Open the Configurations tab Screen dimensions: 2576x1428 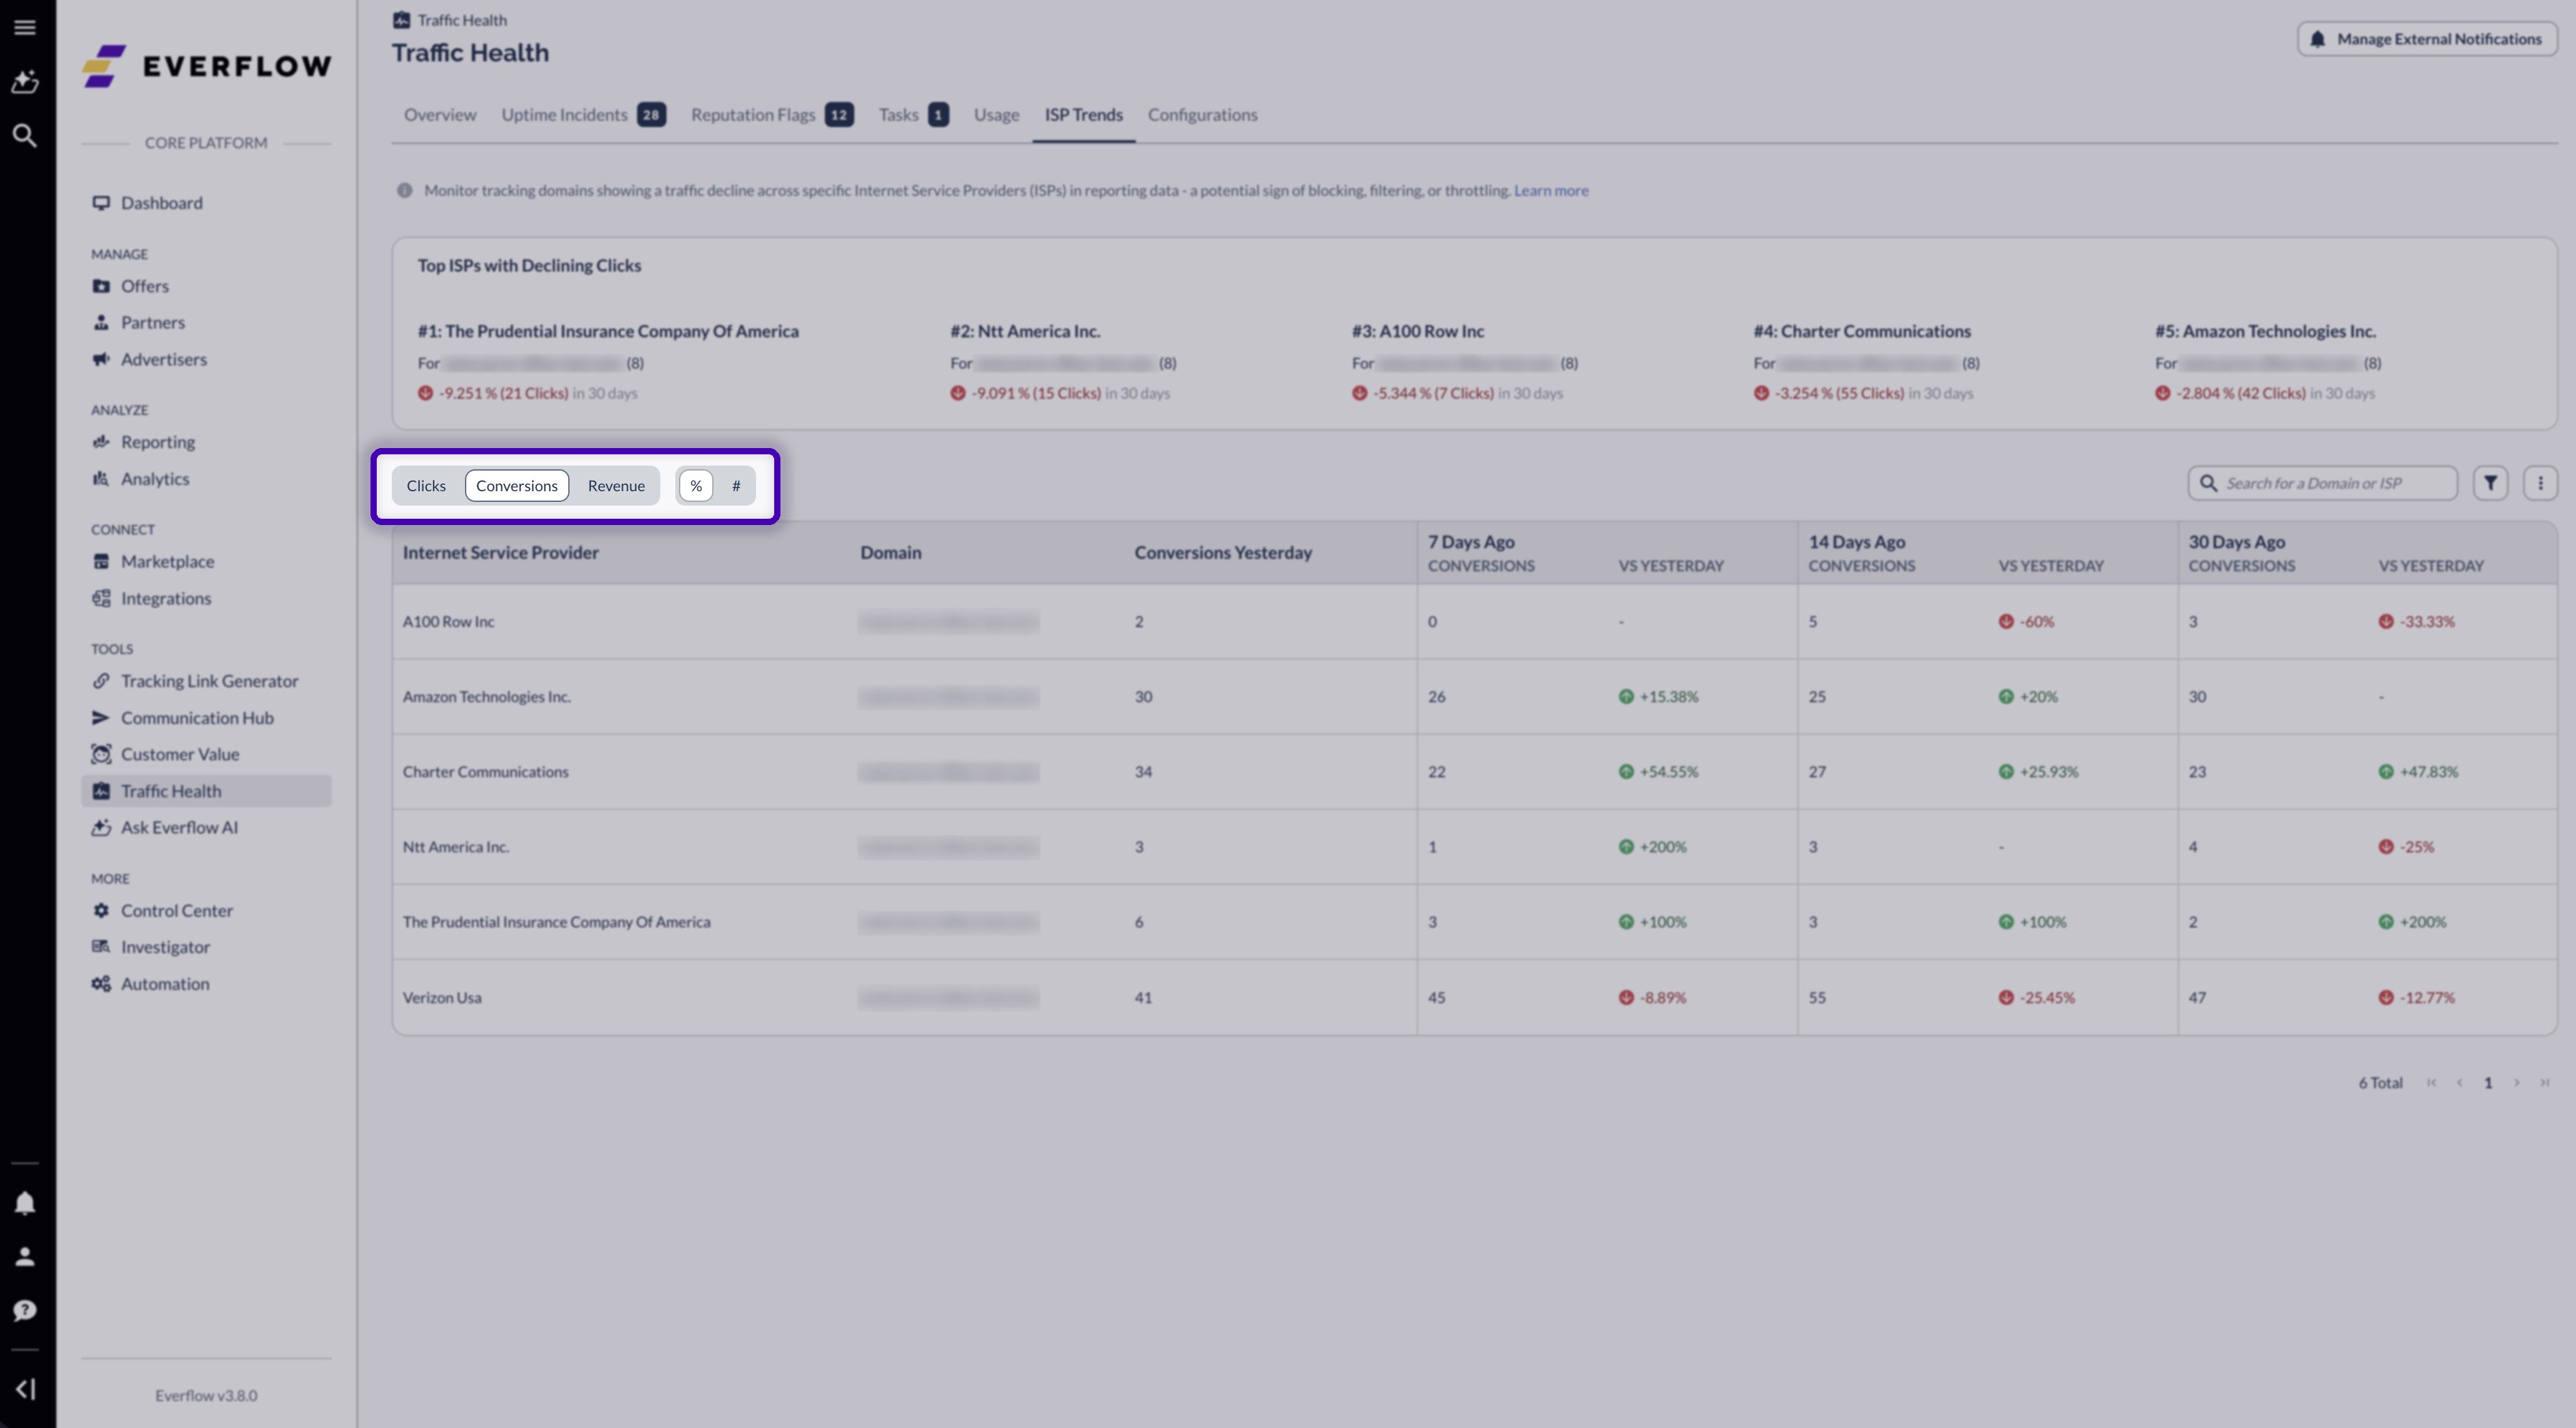(x=1202, y=115)
